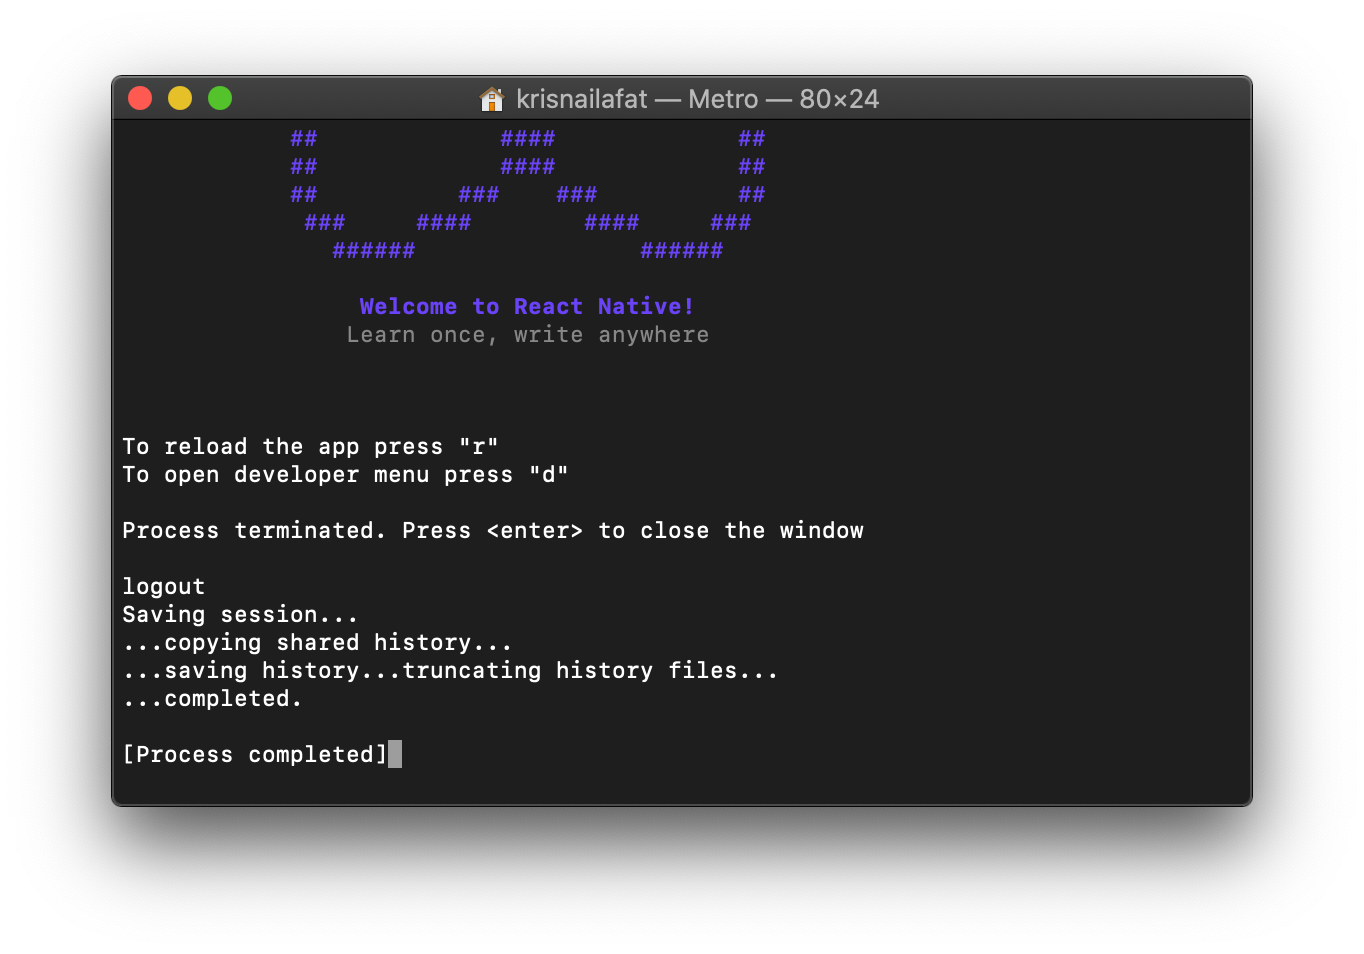The height and width of the screenshot is (954, 1364).
Task: Minimize the Metro terminal window
Action: coord(180,98)
